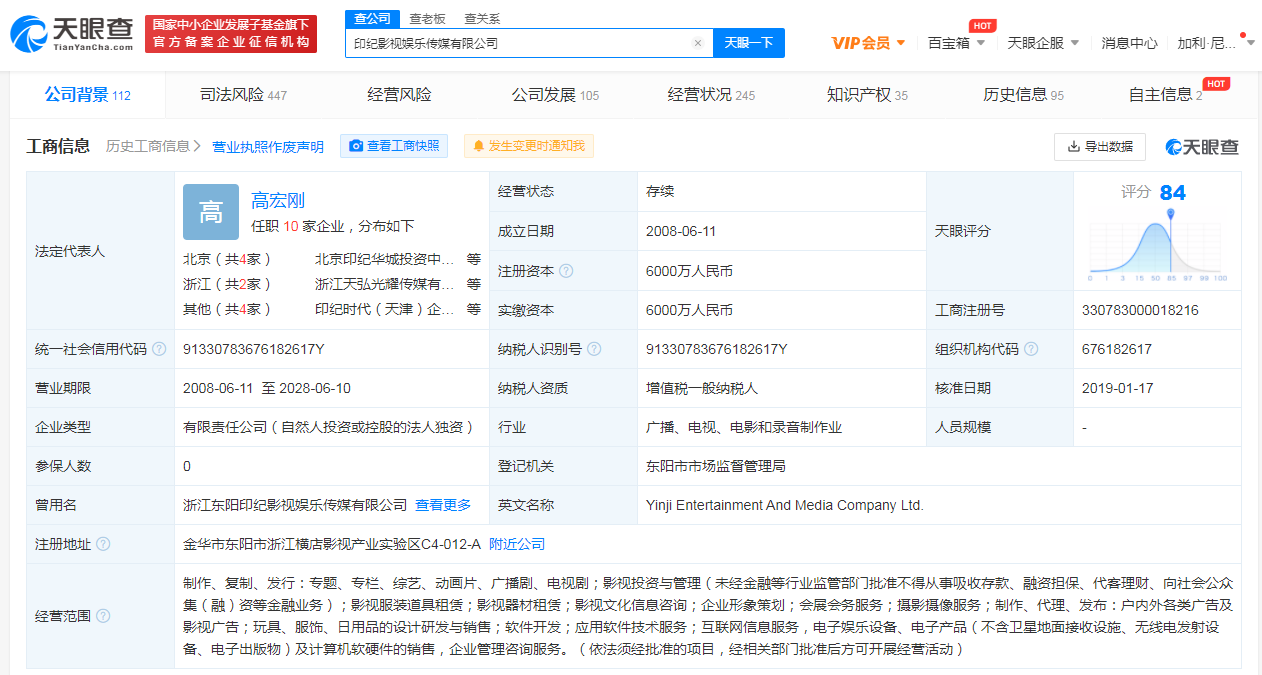This screenshot has height=675, width=1262.
Task: Expand the 百宝箱 dropdown
Action: click(x=956, y=43)
